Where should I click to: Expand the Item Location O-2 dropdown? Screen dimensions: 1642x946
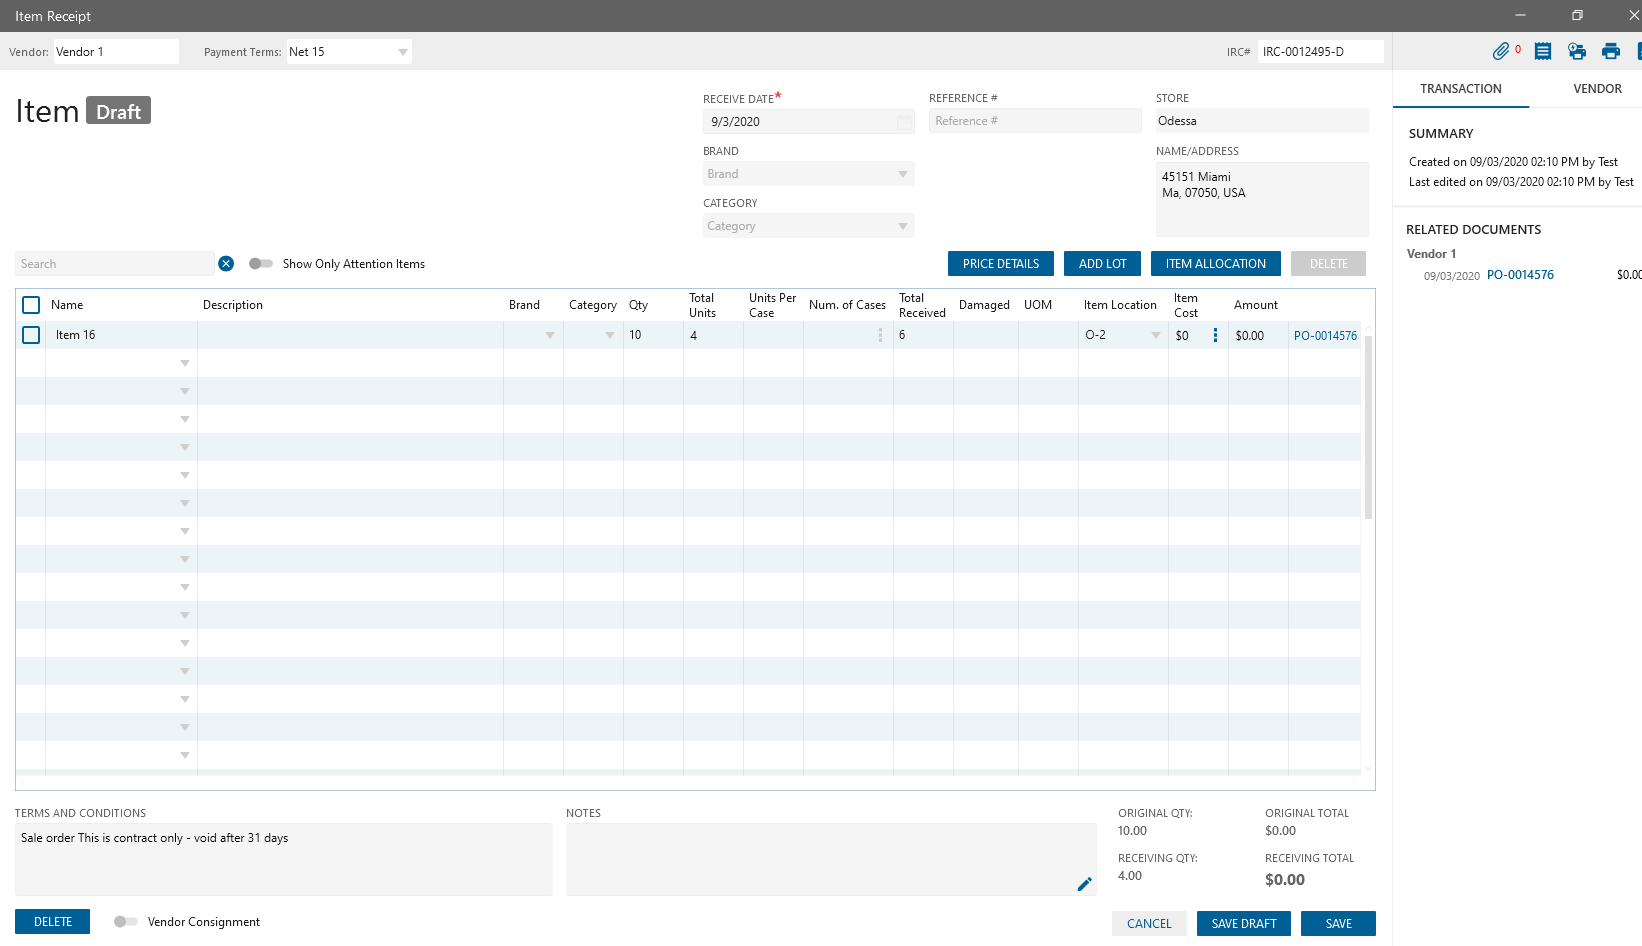click(1155, 335)
